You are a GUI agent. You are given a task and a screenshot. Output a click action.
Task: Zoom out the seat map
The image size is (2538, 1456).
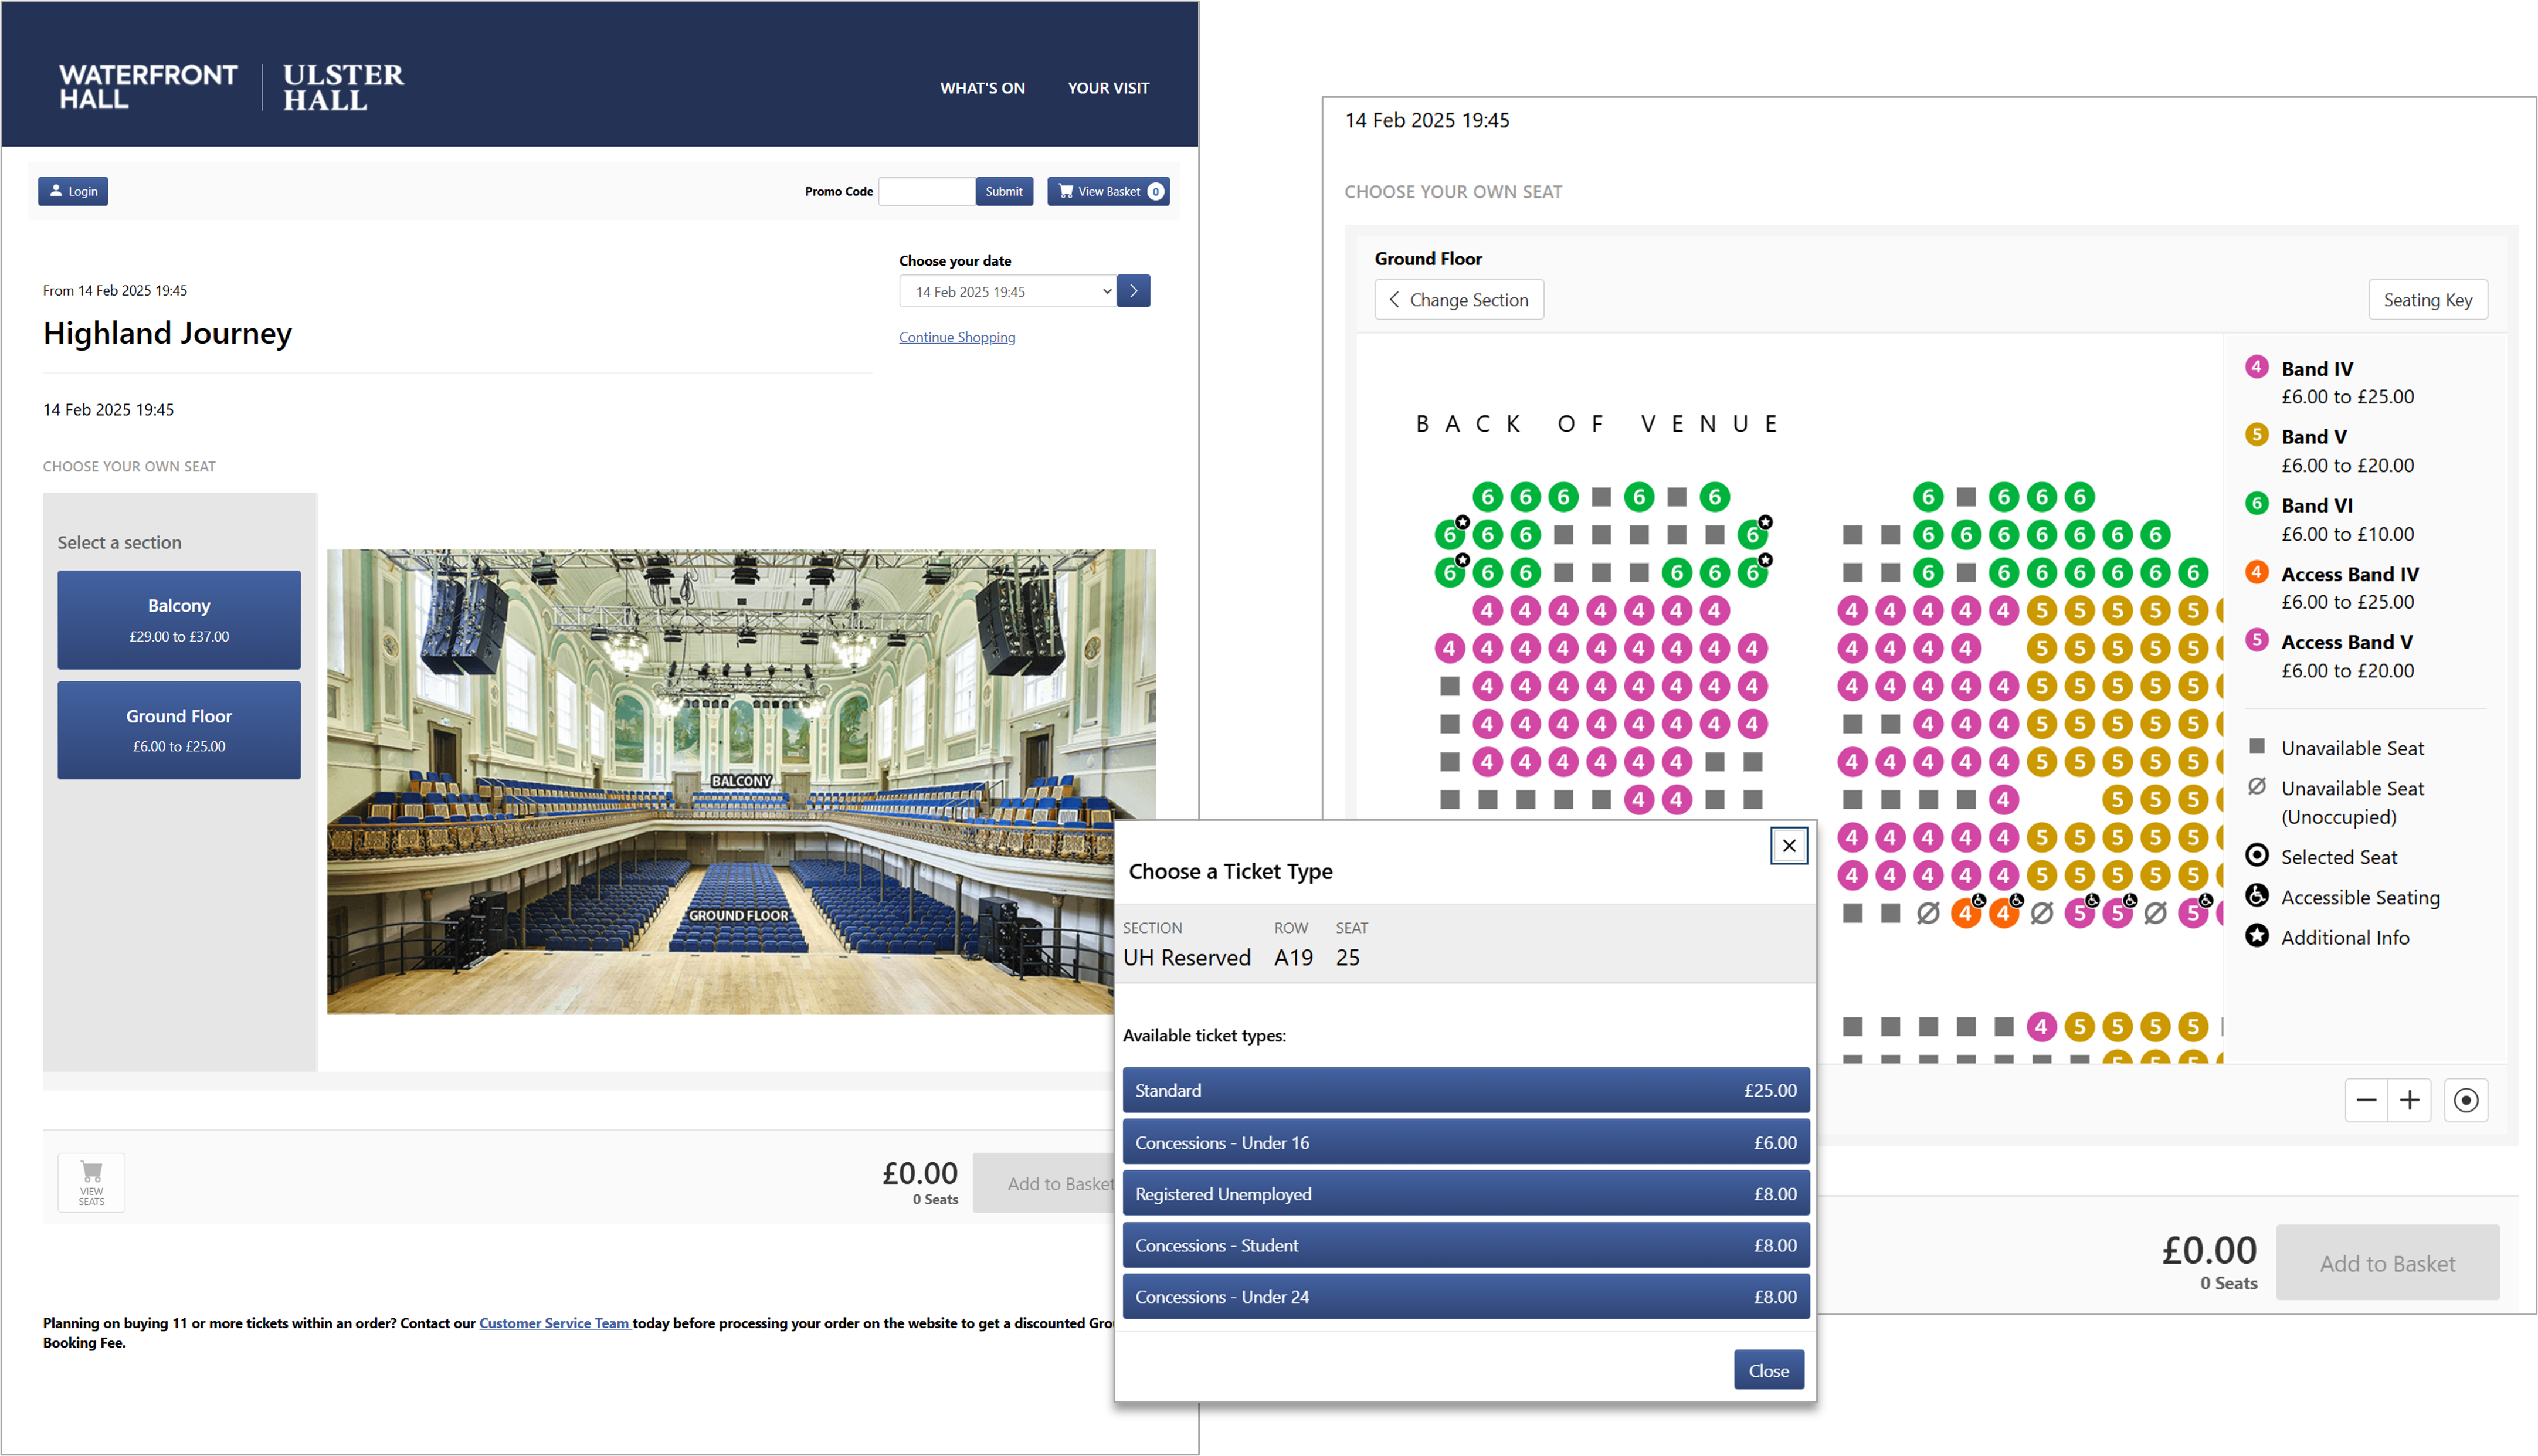tap(2366, 1100)
